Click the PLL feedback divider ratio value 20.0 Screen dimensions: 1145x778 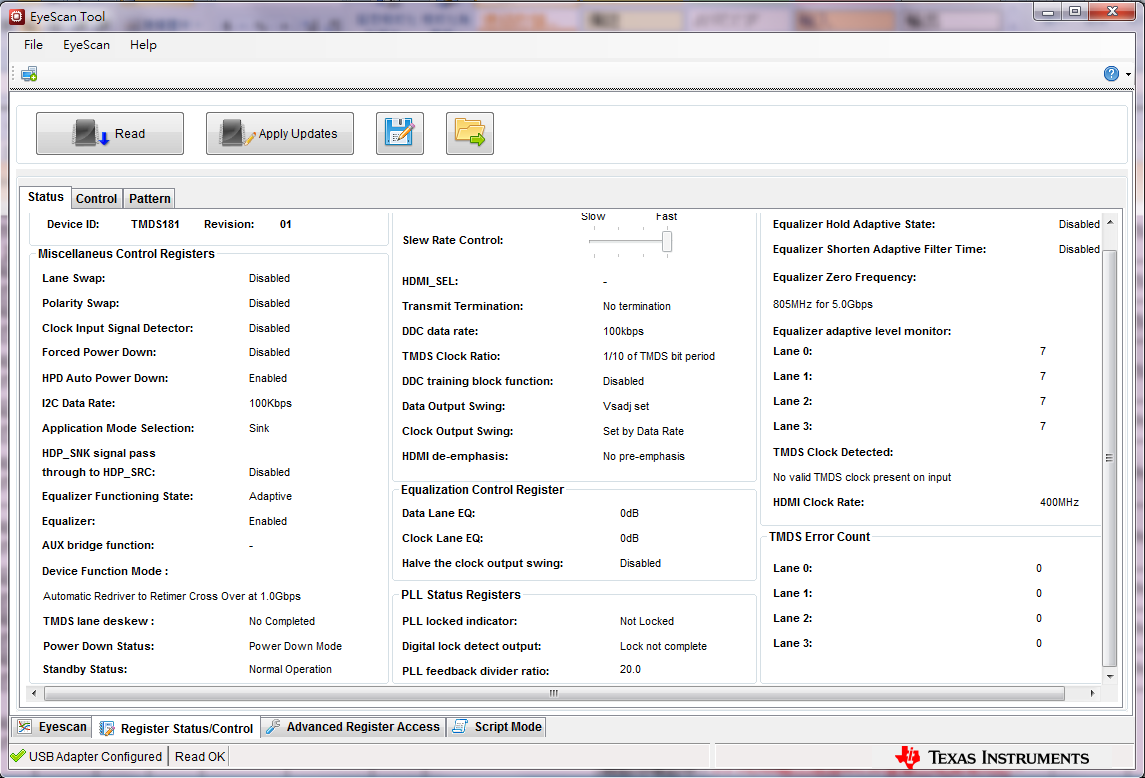[630, 669]
